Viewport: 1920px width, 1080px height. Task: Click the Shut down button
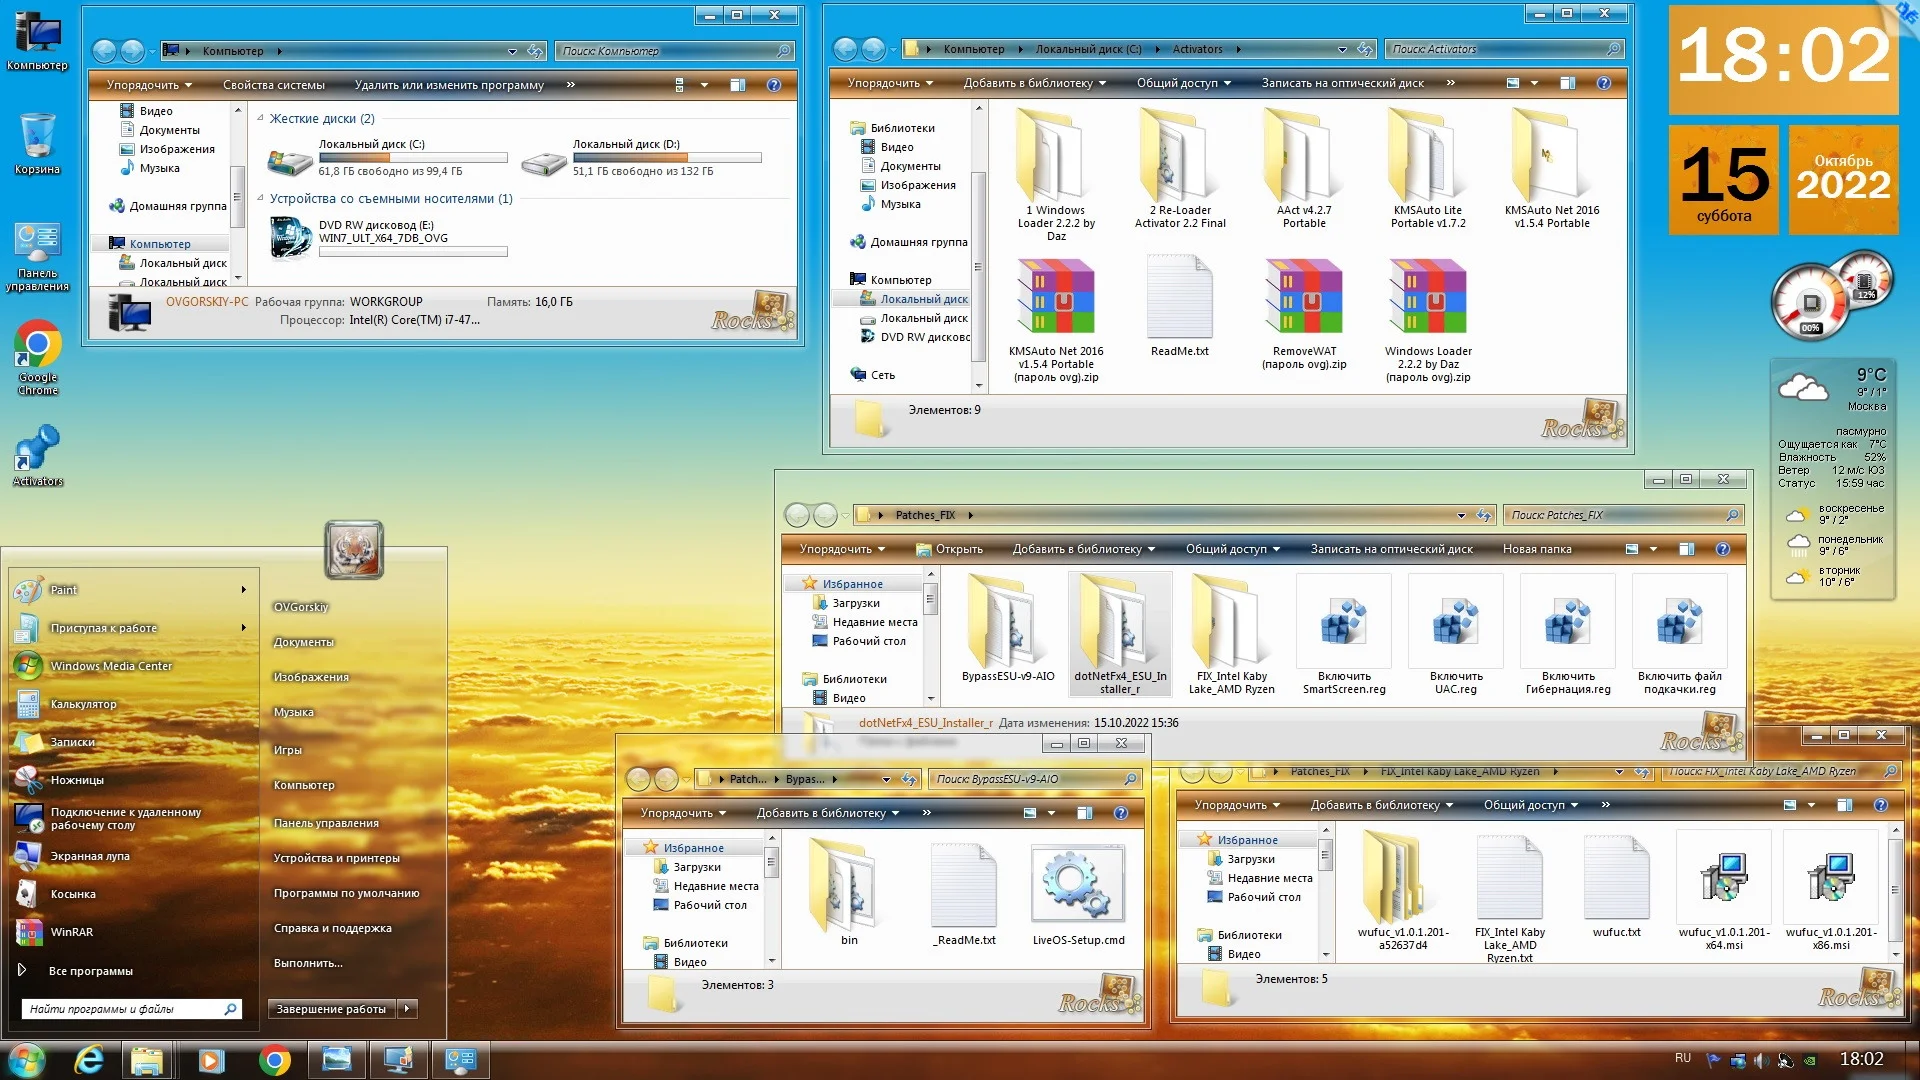click(x=331, y=1009)
